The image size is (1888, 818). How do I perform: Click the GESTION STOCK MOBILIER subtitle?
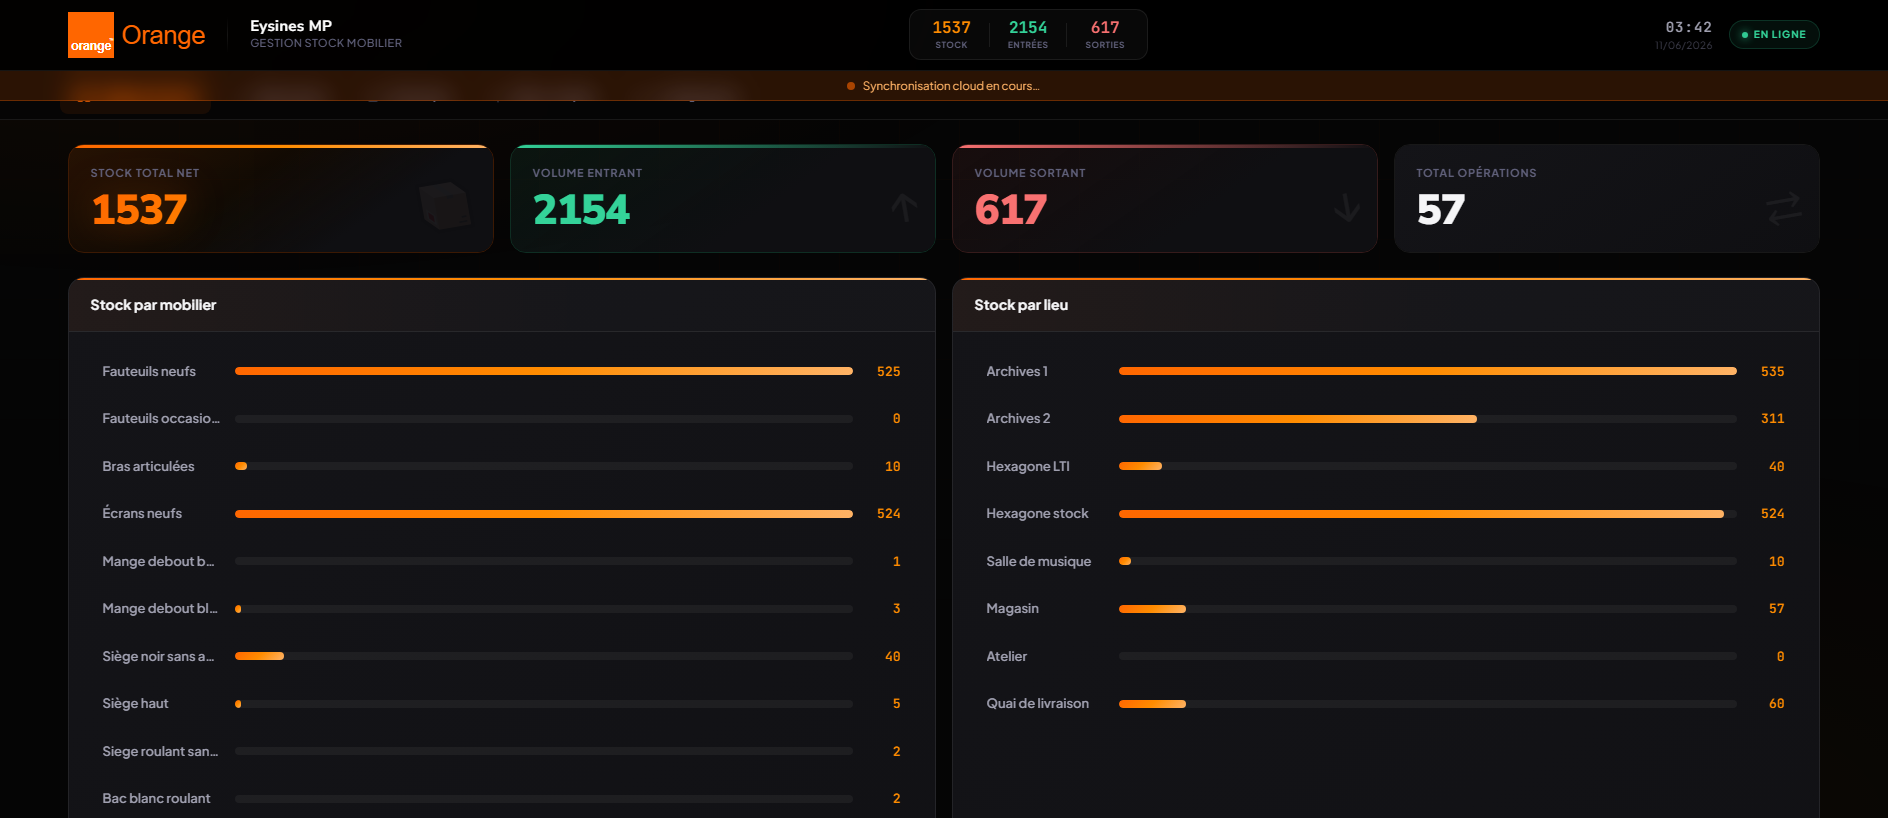[x=326, y=43]
